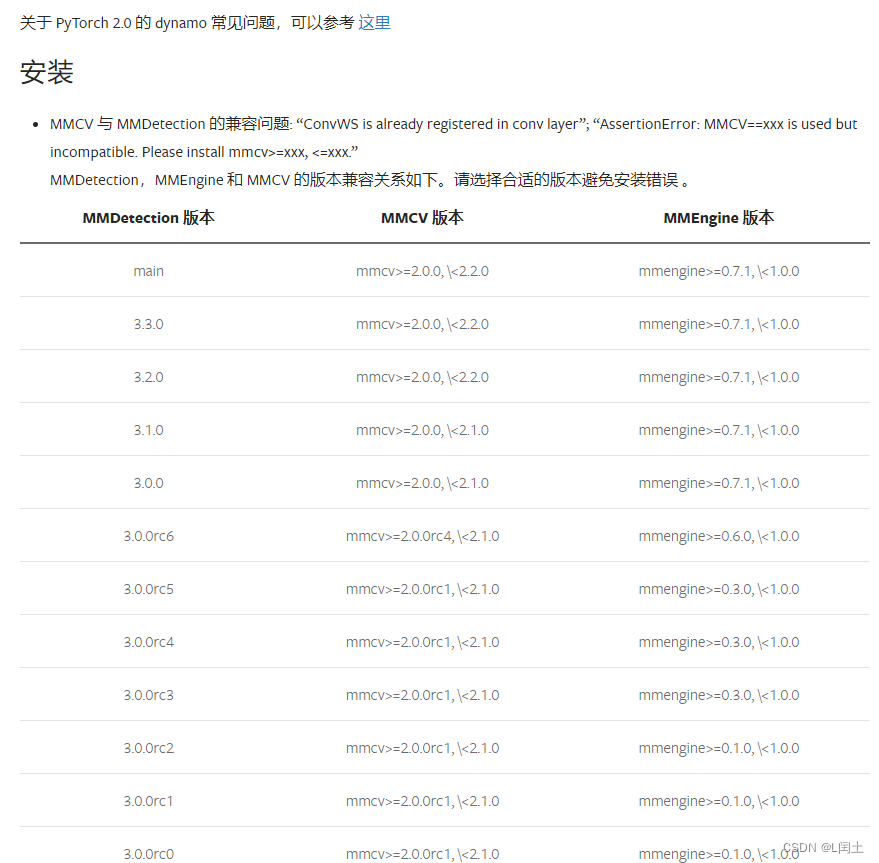Screen dimensions: 879x863
Task: Select mmcv>=2.0.0rc4 text in rc6 row
Action: coord(422,535)
